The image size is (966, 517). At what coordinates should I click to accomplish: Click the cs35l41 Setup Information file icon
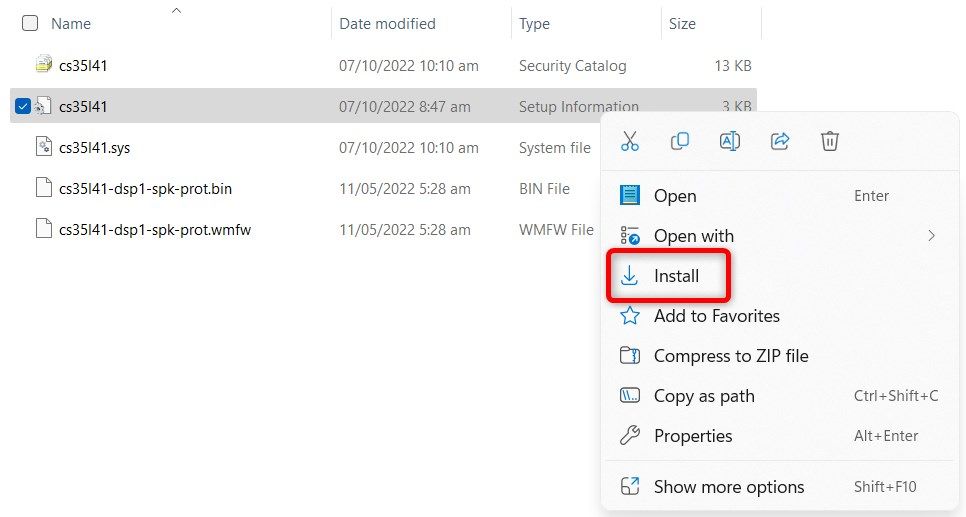coord(43,106)
